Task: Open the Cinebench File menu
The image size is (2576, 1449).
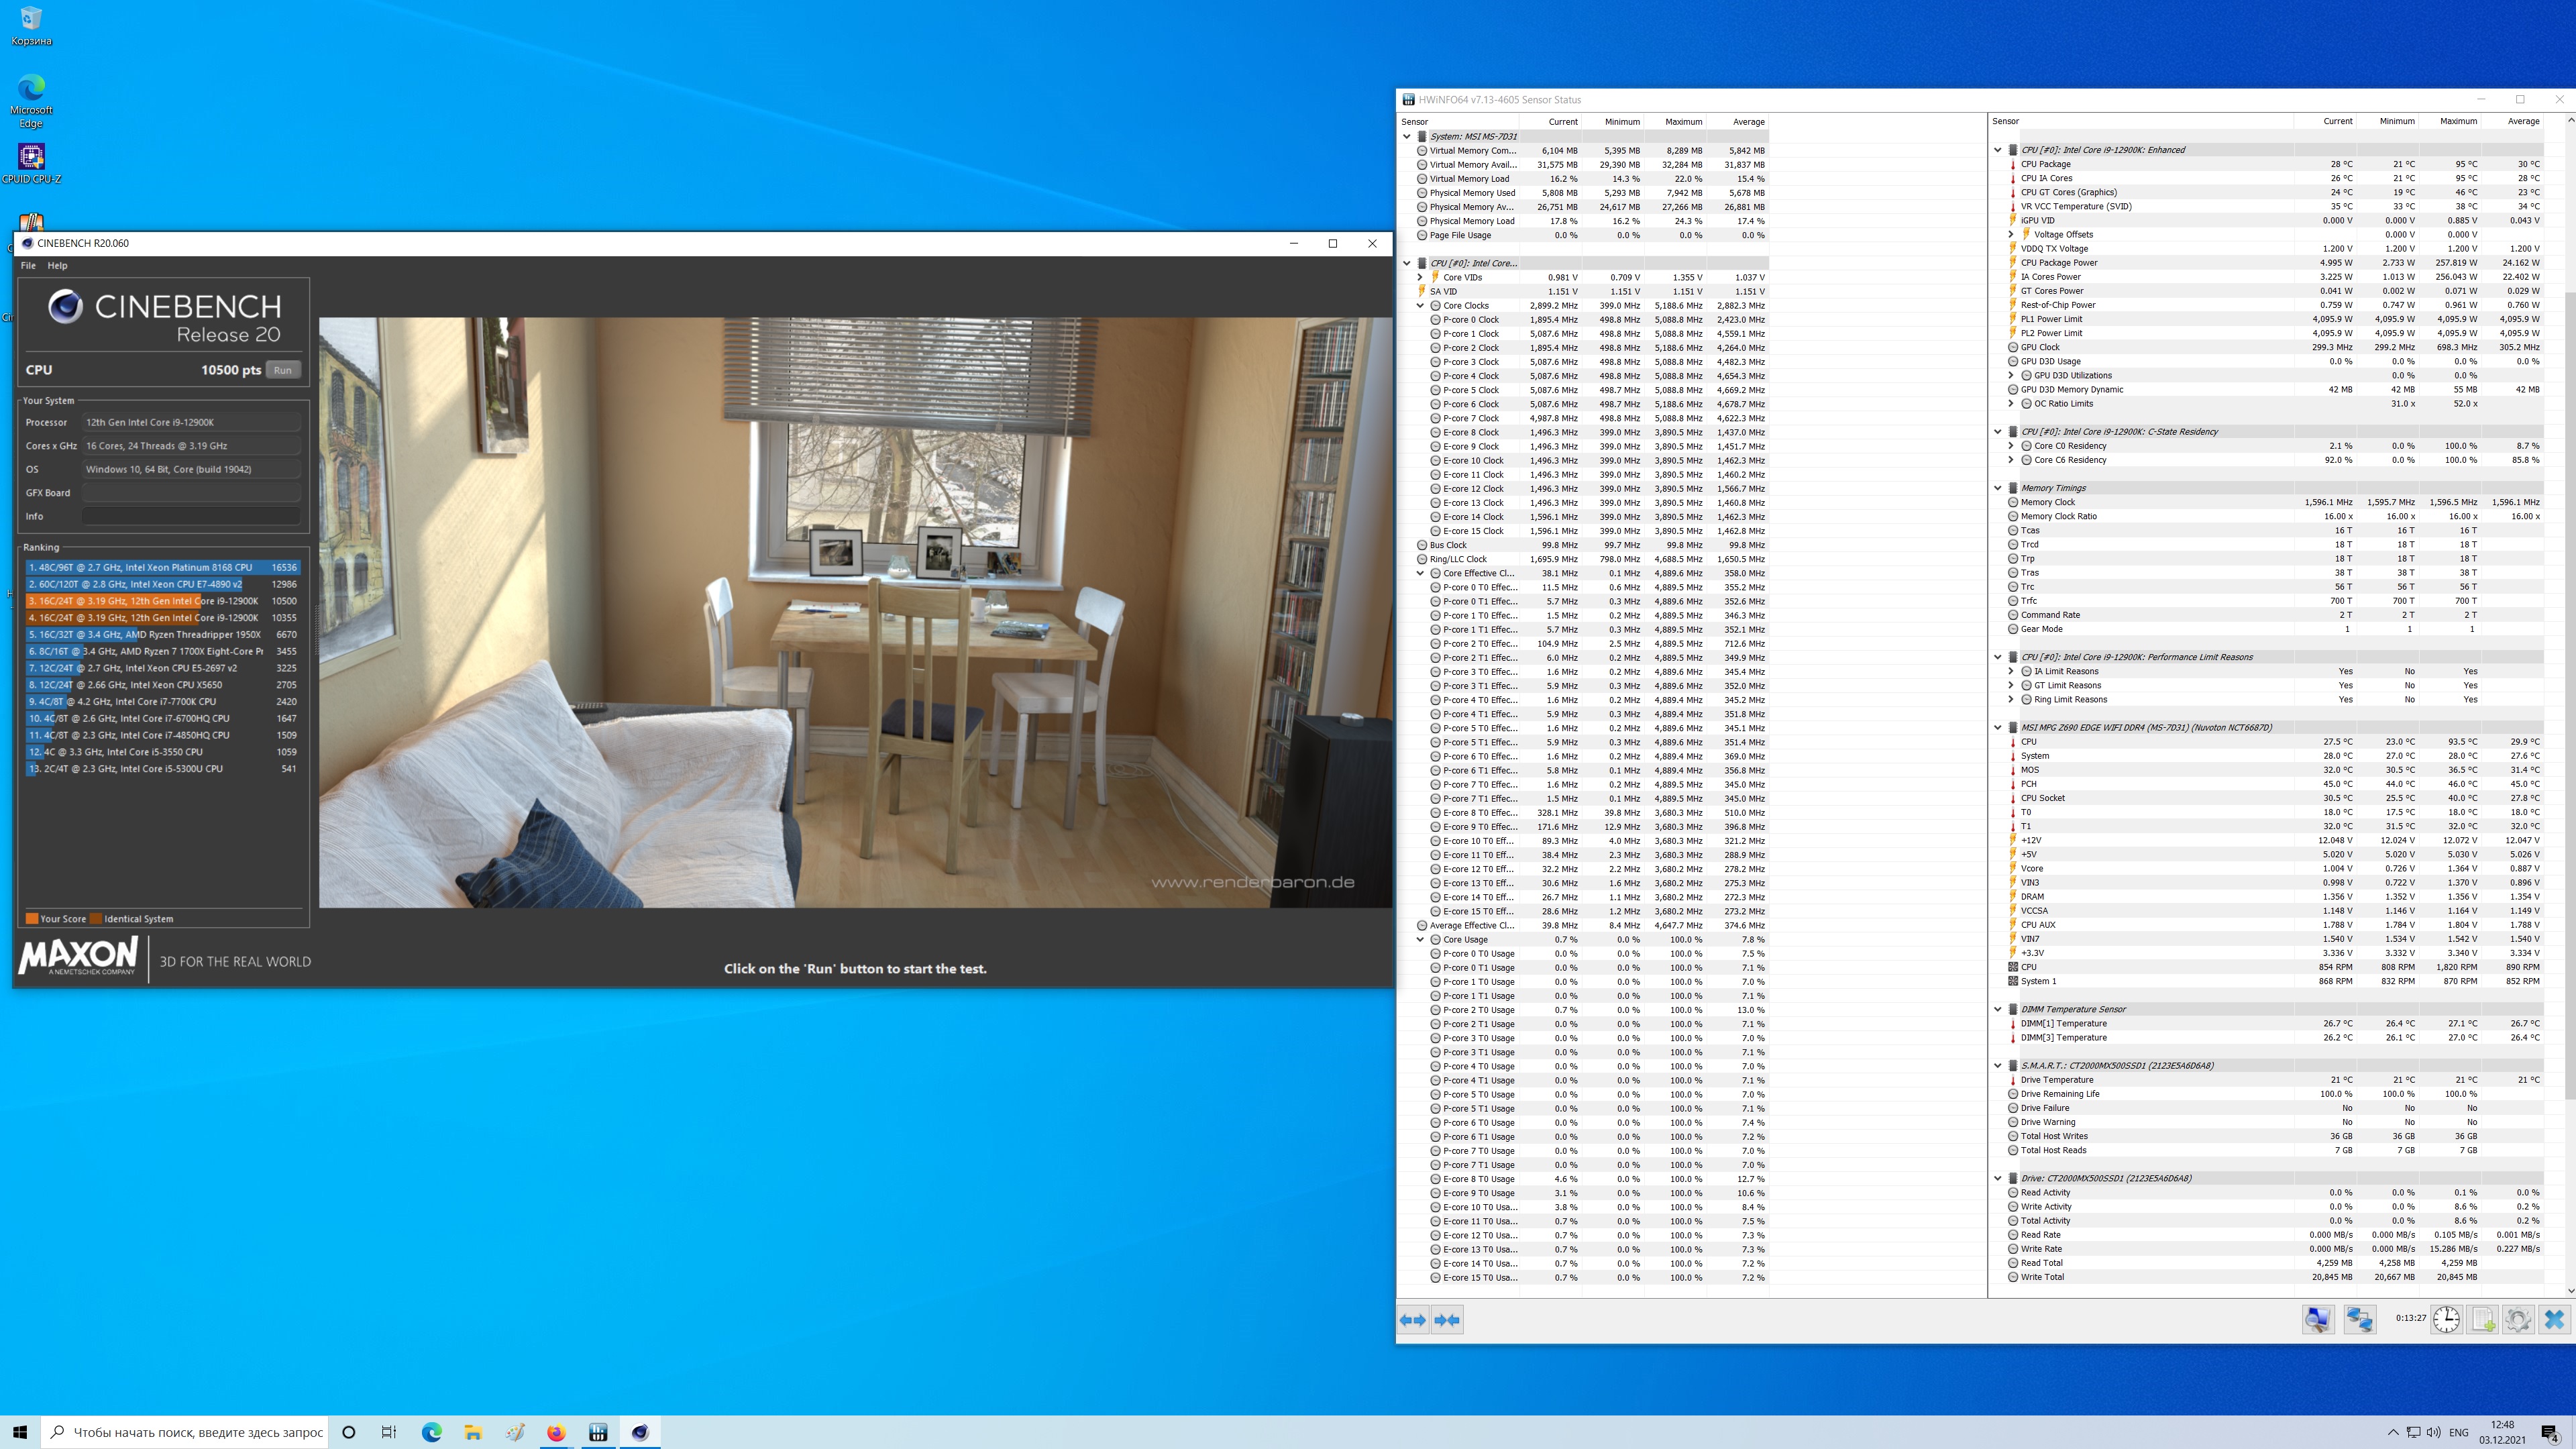Action: (x=28, y=266)
